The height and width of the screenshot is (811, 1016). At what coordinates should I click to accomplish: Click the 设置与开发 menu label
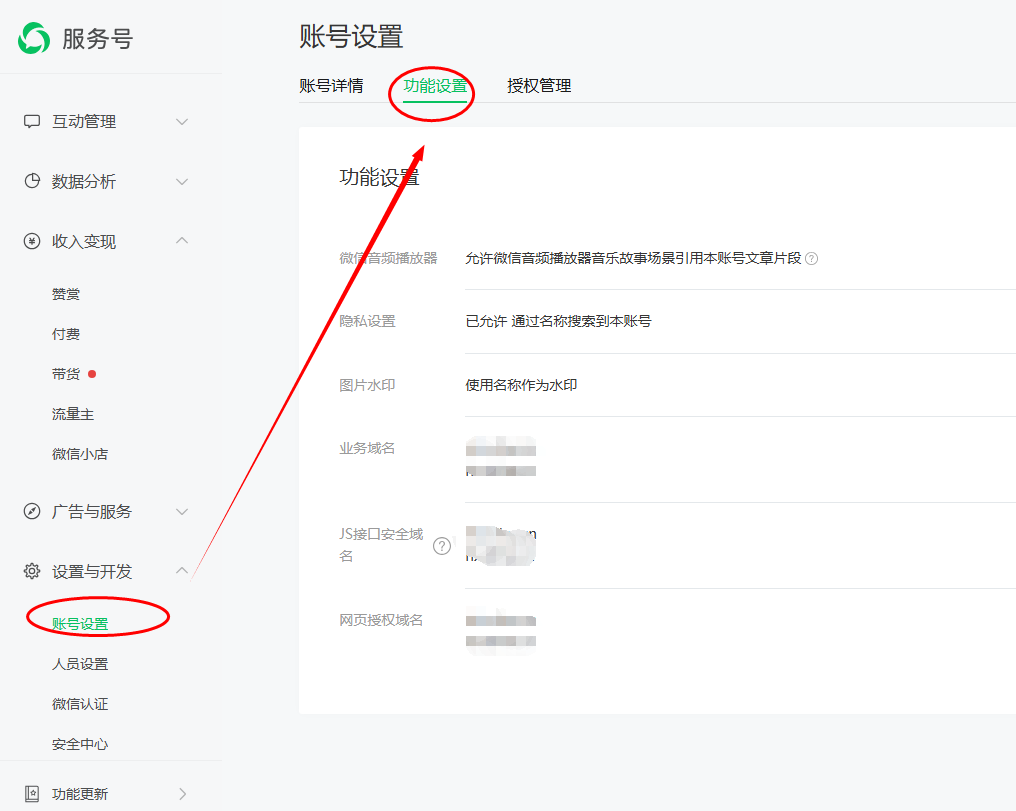pos(91,571)
